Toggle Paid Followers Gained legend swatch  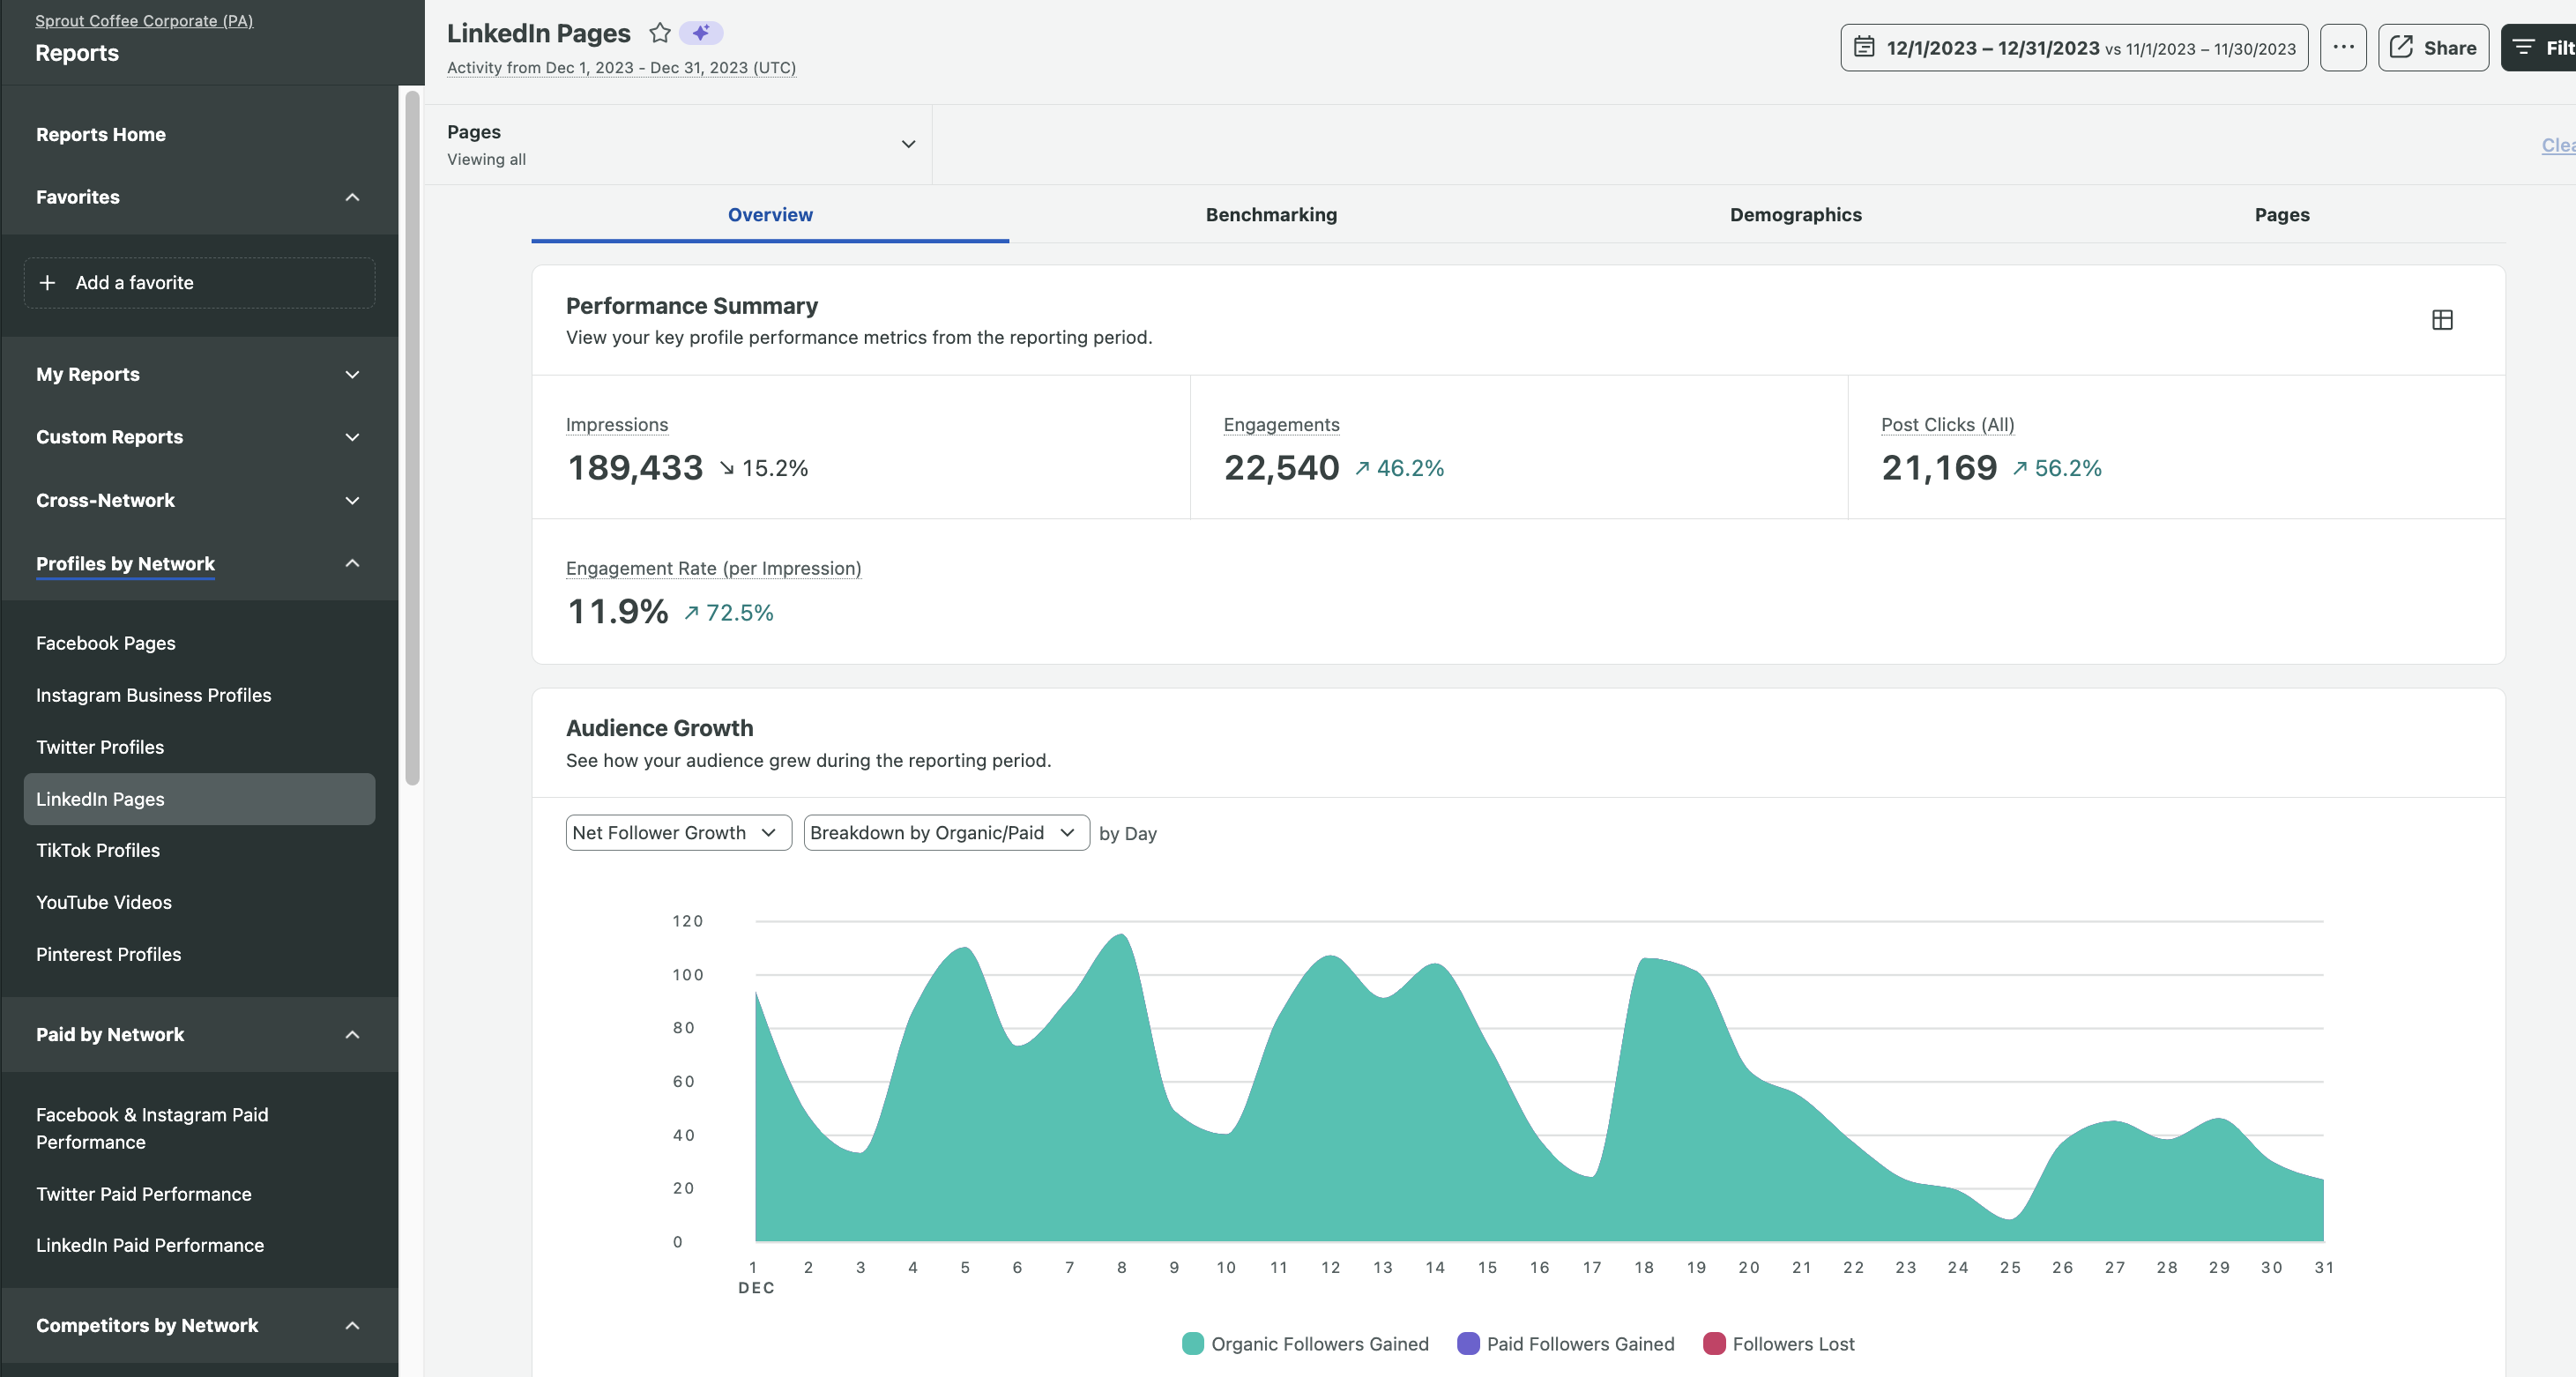pyautogui.click(x=1468, y=1343)
